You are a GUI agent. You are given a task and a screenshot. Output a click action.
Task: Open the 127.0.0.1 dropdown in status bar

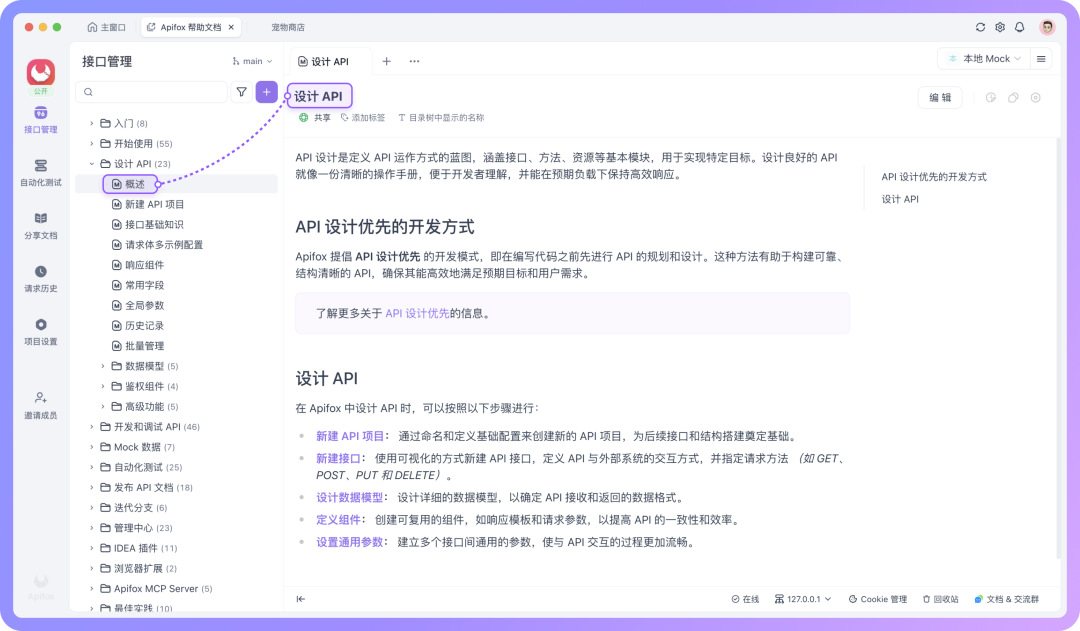(803, 599)
